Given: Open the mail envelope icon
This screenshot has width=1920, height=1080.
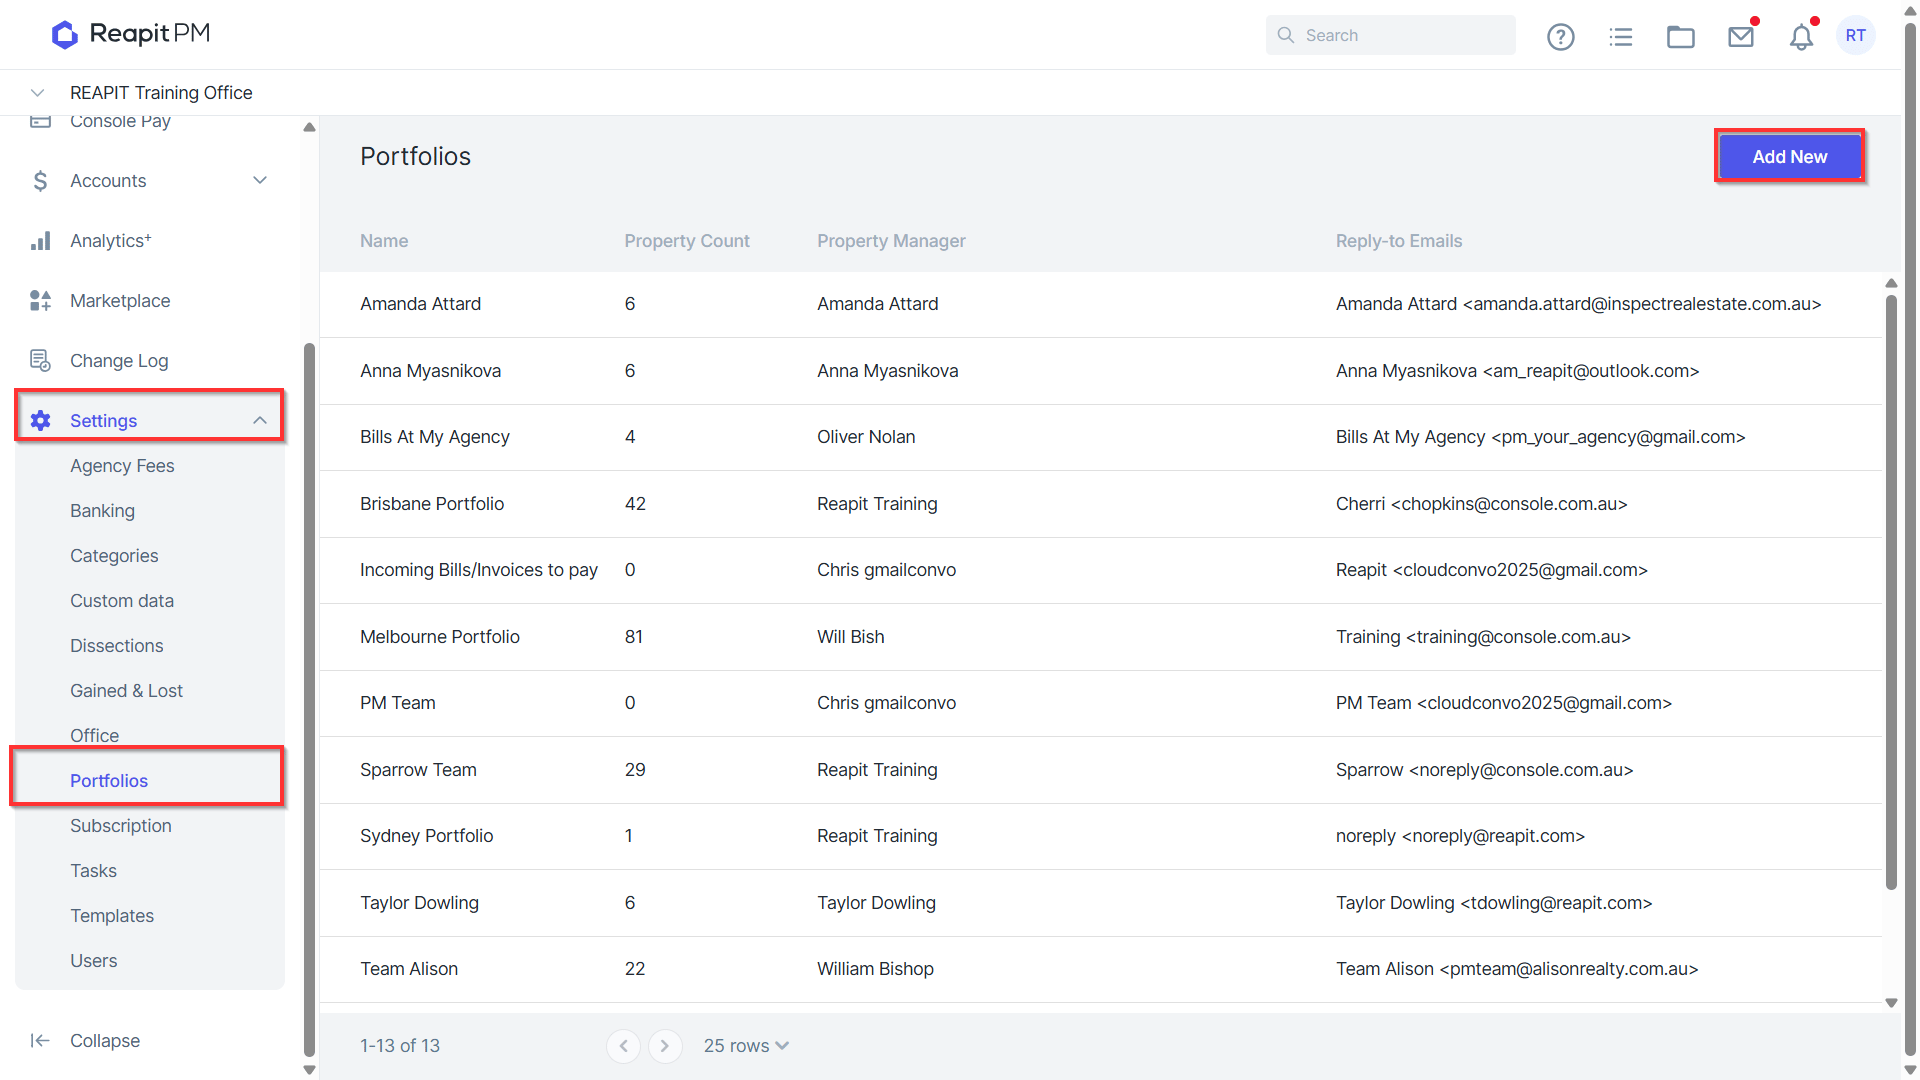Looking at the screenshot, I should point(1741,37).
